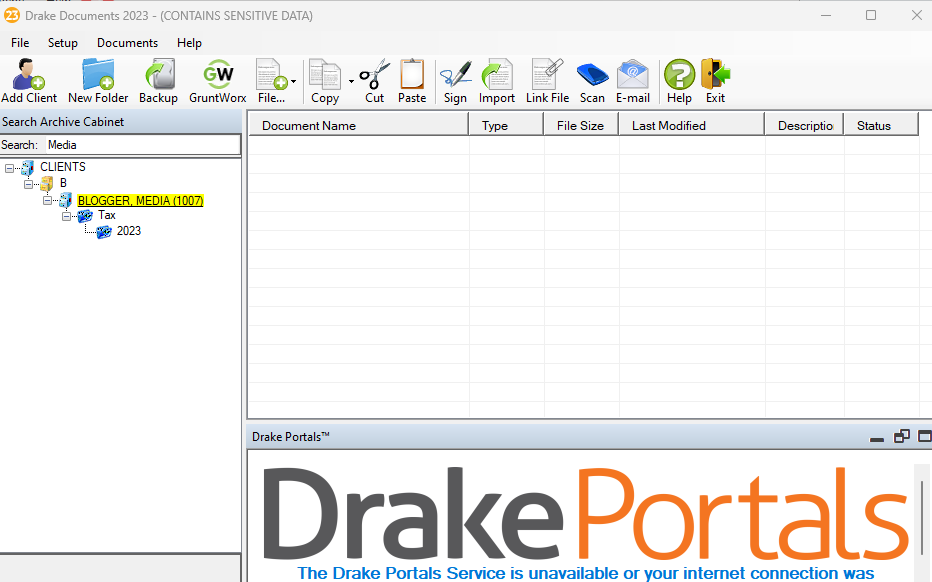Viewport: 932px width, 582px height.
Task: Open the File... dropdown arrow
Action: click(293, 81)
